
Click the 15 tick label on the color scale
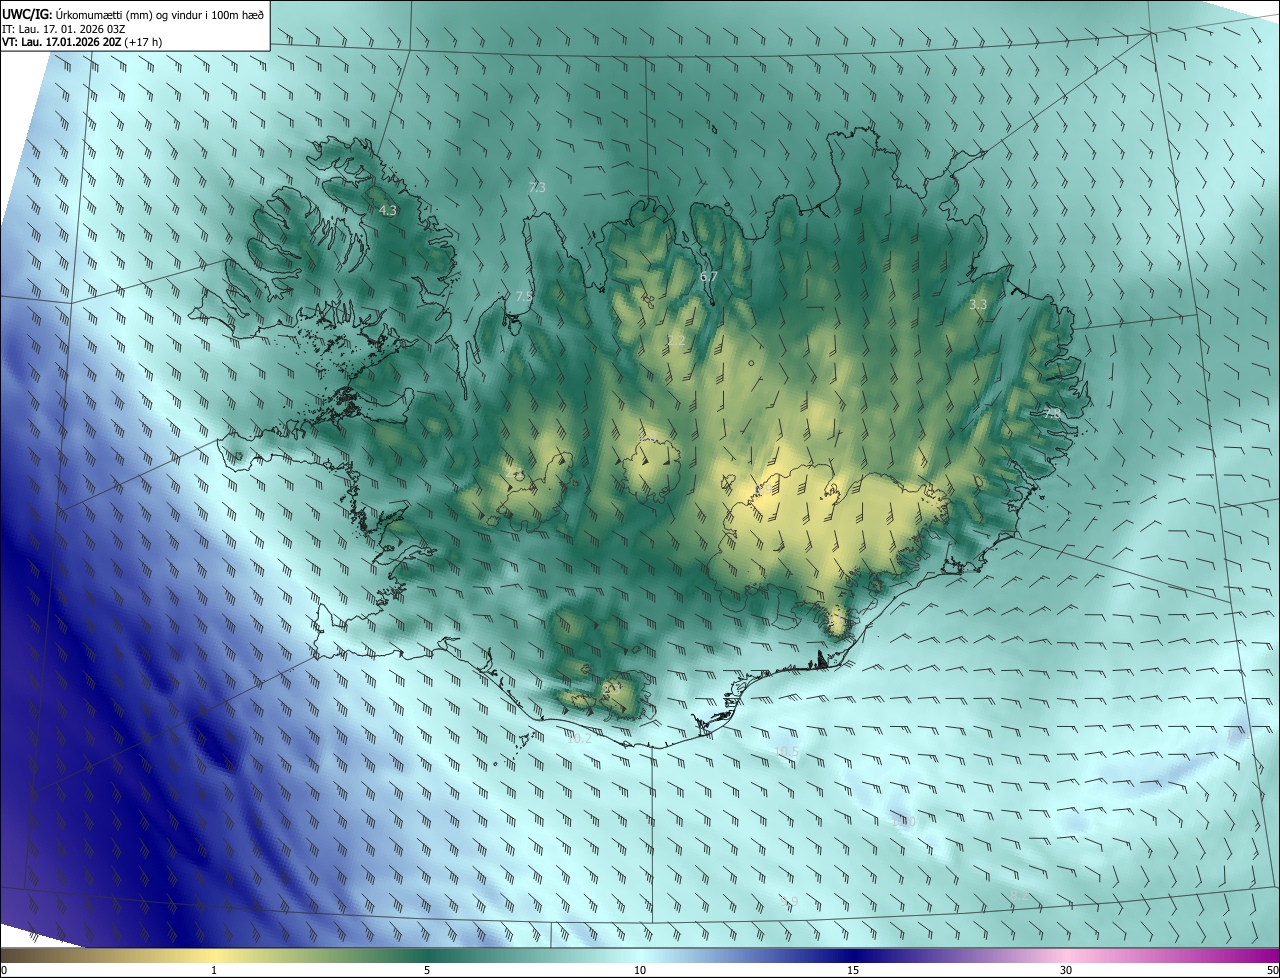[x=853, y=970]
